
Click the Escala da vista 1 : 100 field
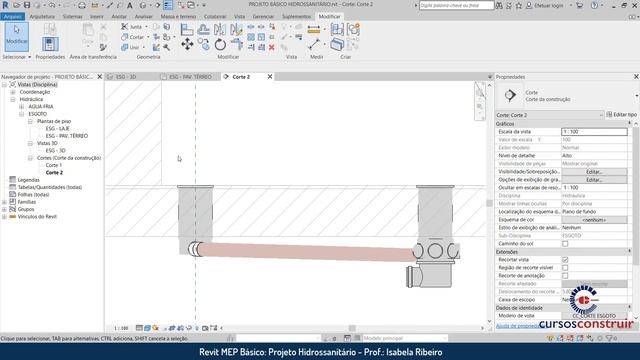click(x=594, y=132)
